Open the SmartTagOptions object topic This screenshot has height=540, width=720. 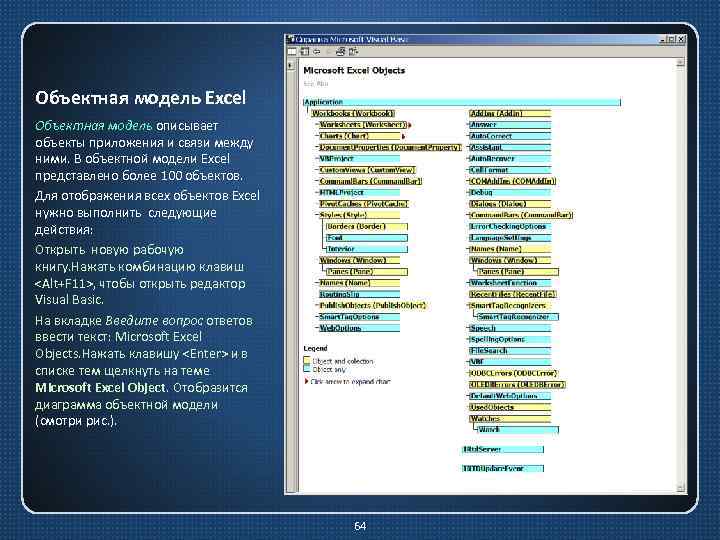pos(360,317)
